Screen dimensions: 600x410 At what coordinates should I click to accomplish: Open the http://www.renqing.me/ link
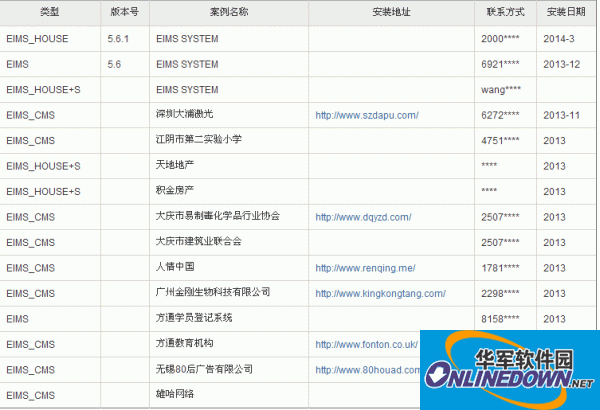pos(365,268)
